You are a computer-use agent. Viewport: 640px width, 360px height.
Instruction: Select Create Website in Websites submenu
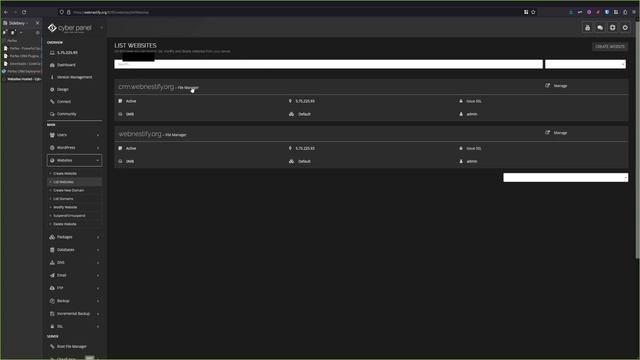(x=64, y=173)
